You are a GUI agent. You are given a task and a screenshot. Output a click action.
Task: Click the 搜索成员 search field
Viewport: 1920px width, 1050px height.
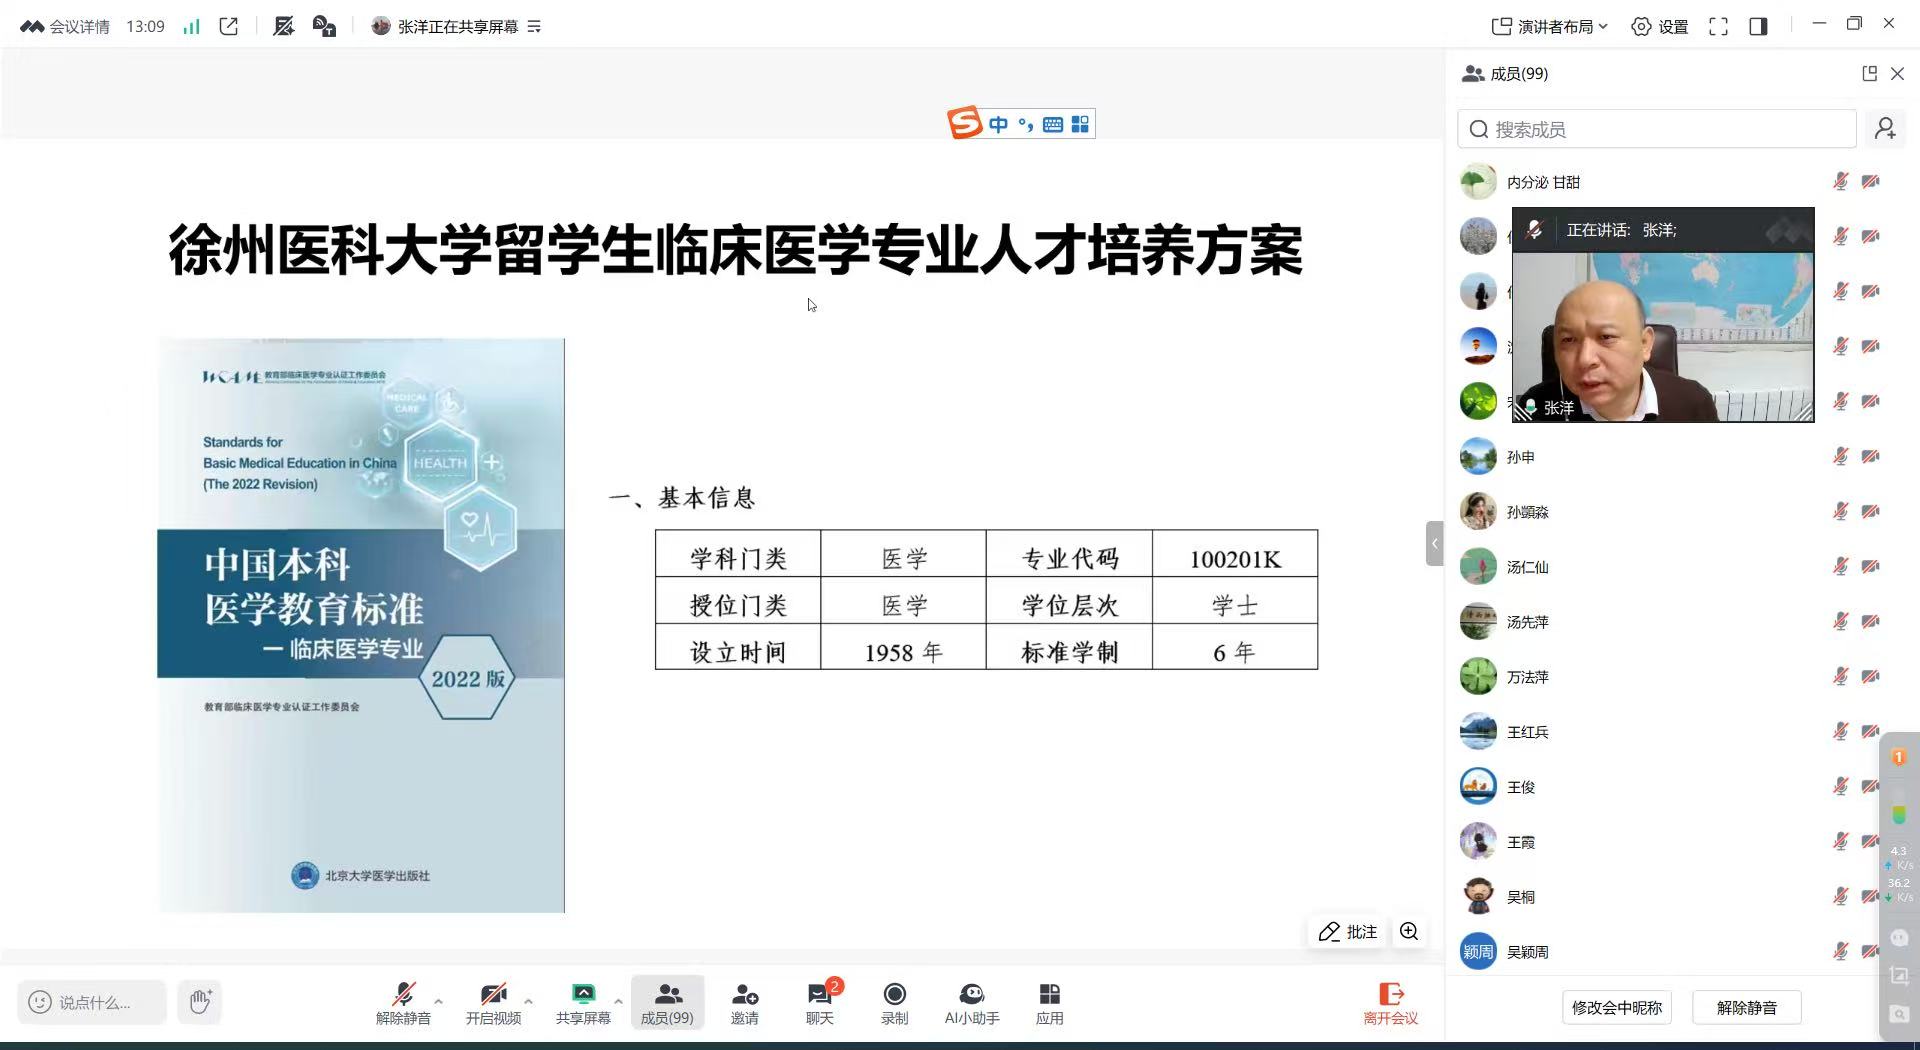click(1656, 129)
